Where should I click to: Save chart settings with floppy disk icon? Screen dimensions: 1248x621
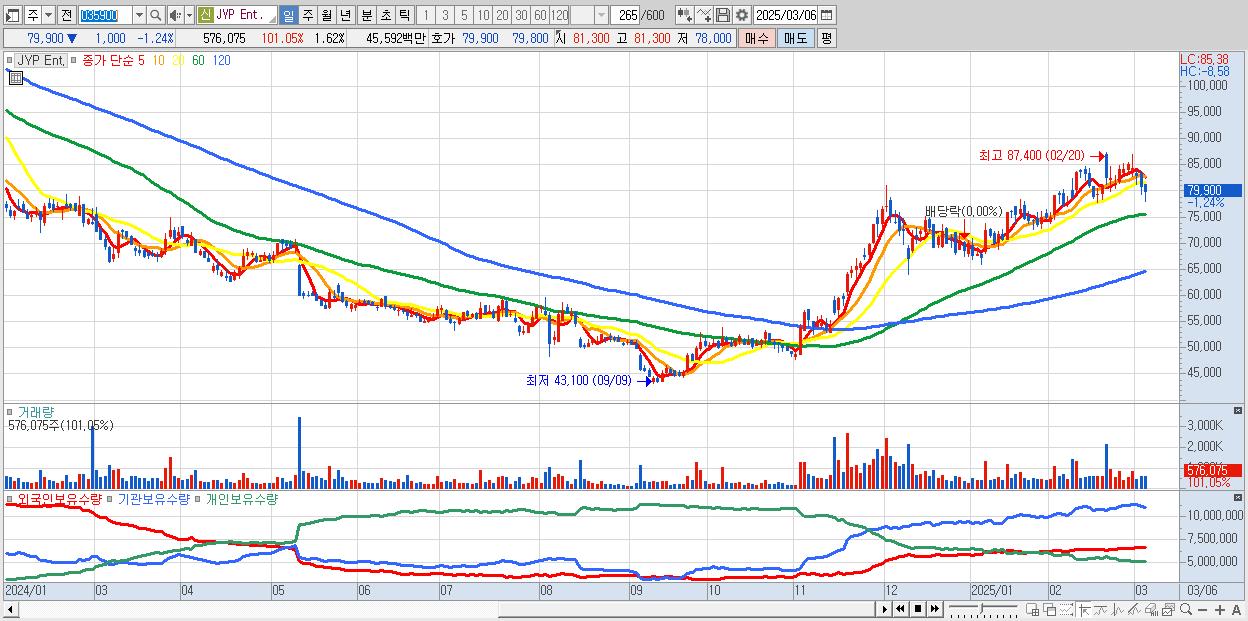723,15
